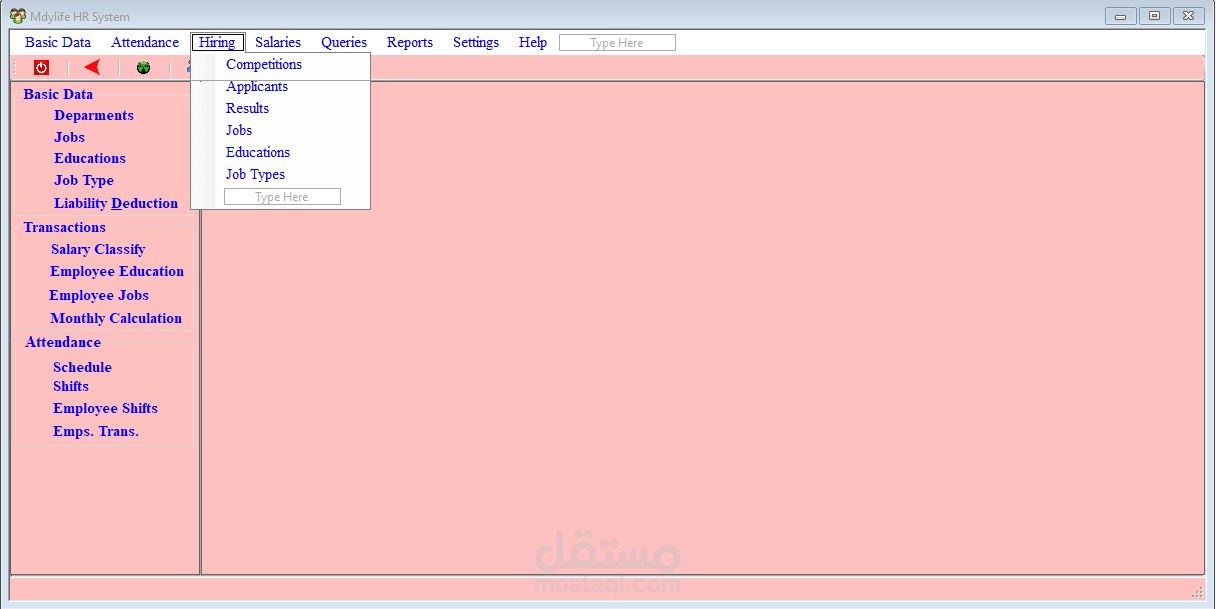Open the Queries menu
This screenshot has width=1216, height=609.
[344, 42]
